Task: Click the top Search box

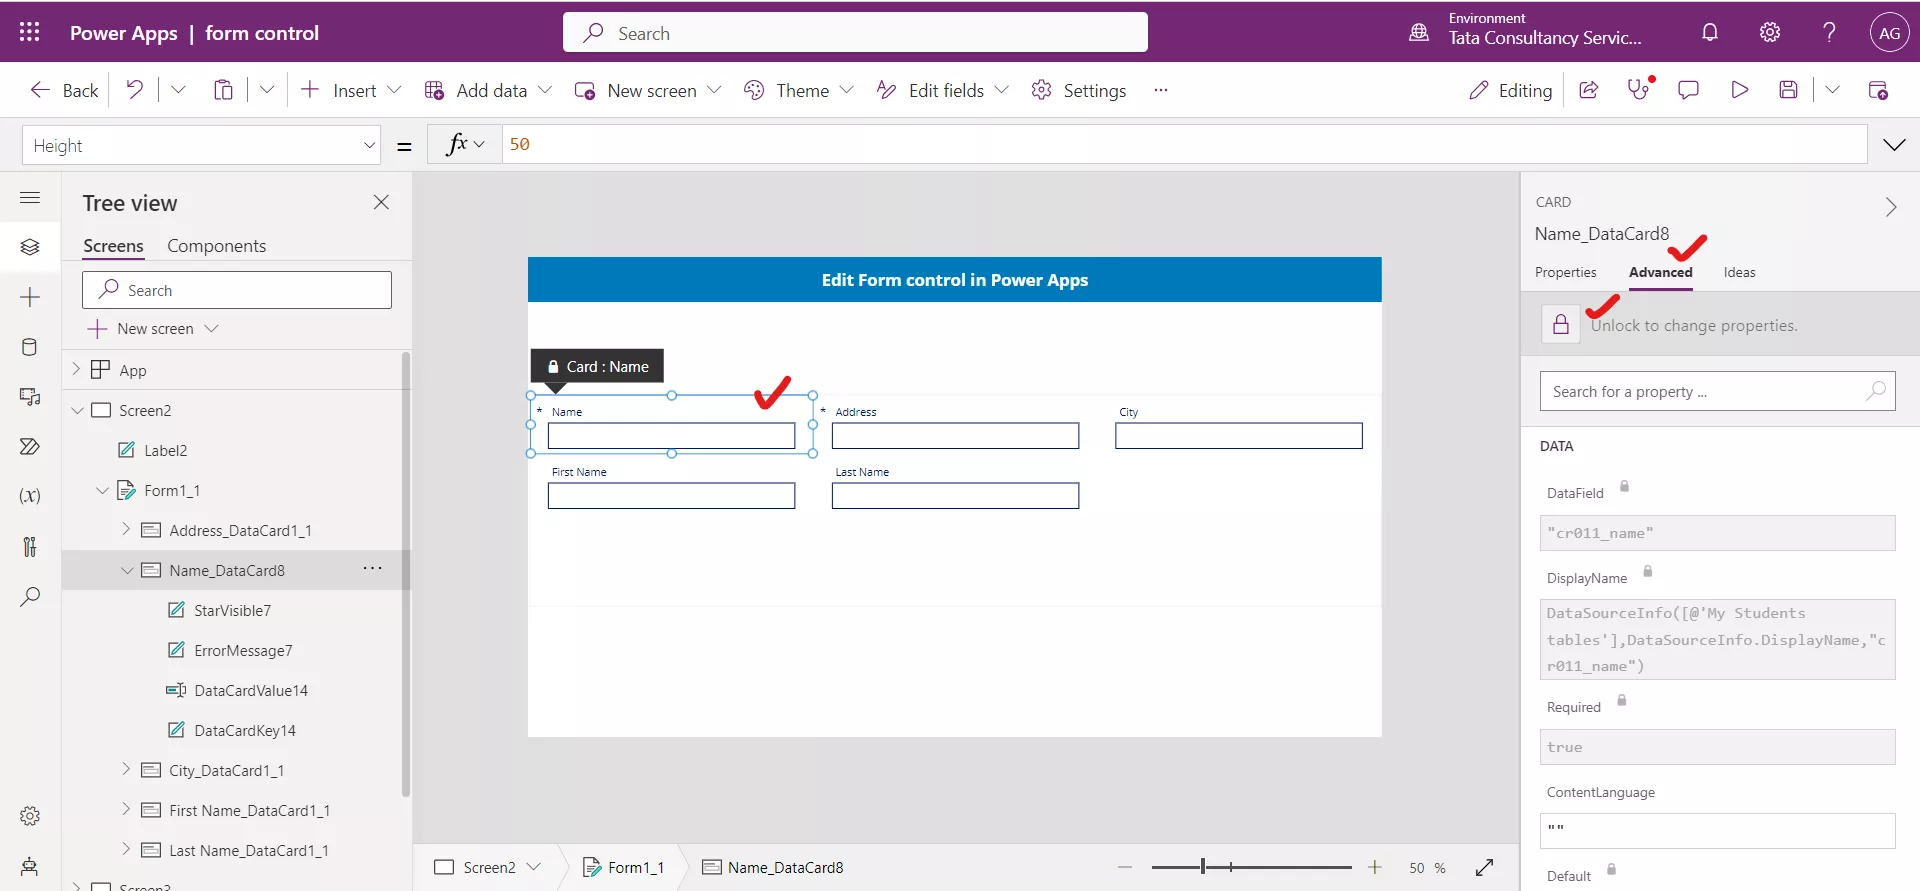Action: (x=855, y=32)
